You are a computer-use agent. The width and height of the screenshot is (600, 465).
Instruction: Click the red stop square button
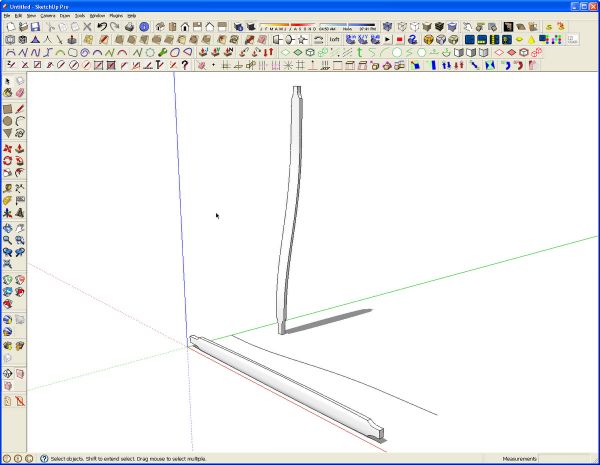(x=400, y=39)
